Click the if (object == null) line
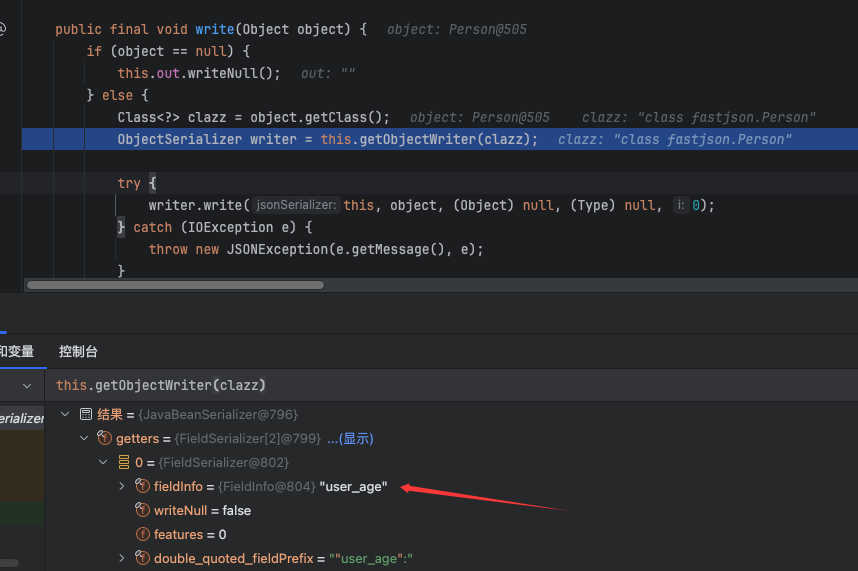Screen dimensions: 858x571 (168, 51)
